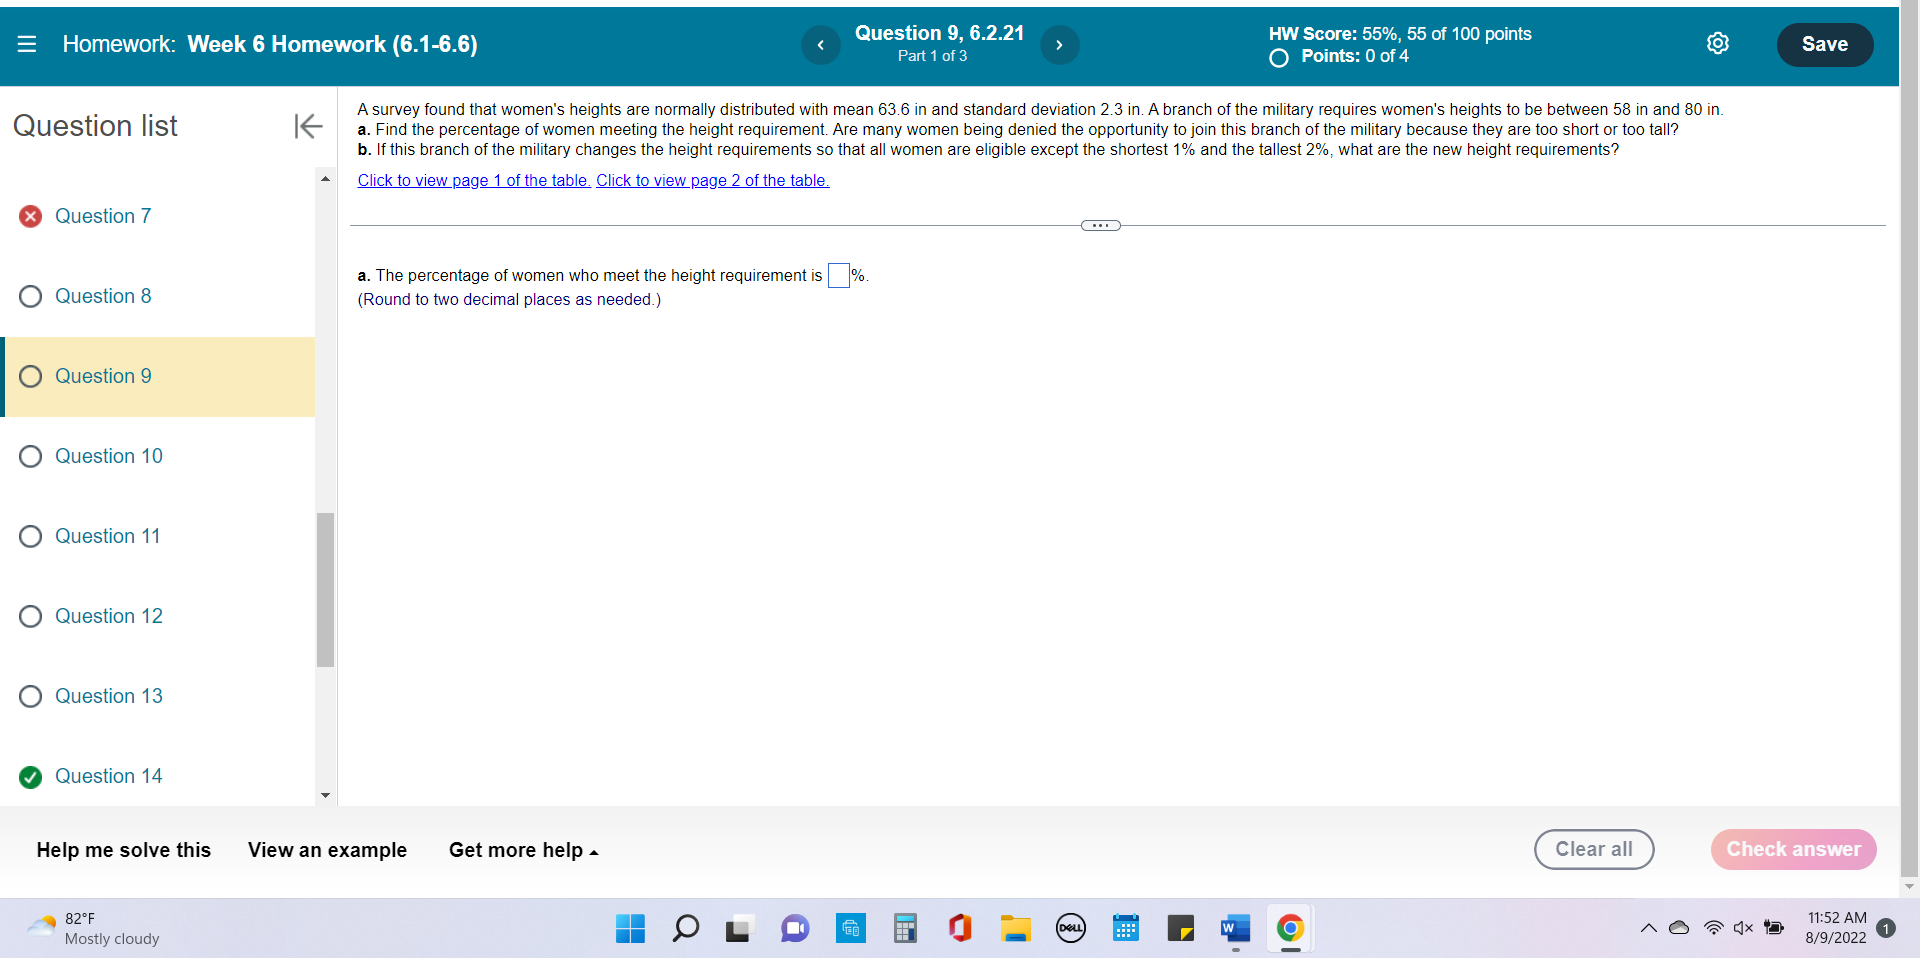Image resolution: width=1920 pixels, height=958 pixels.
Task: Select the Question 10 radio circle
Action: 30,456
